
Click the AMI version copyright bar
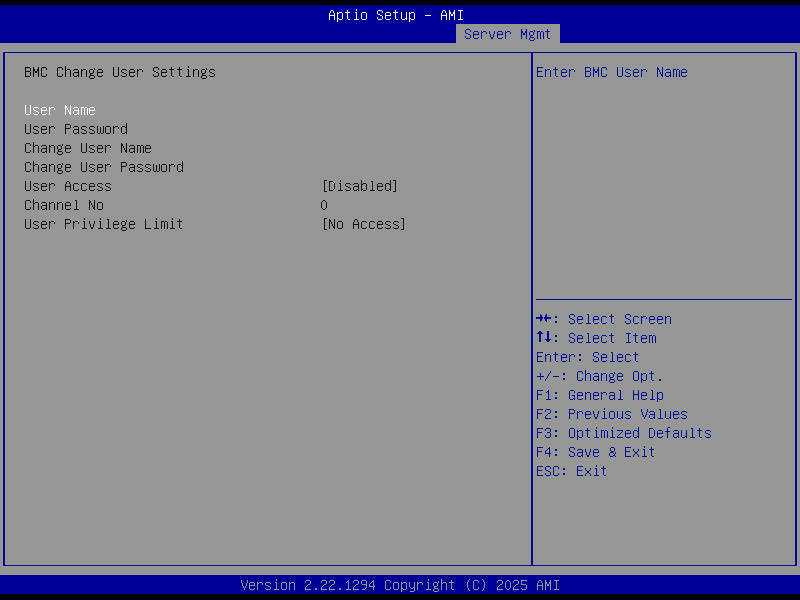[x=400, y=585]
